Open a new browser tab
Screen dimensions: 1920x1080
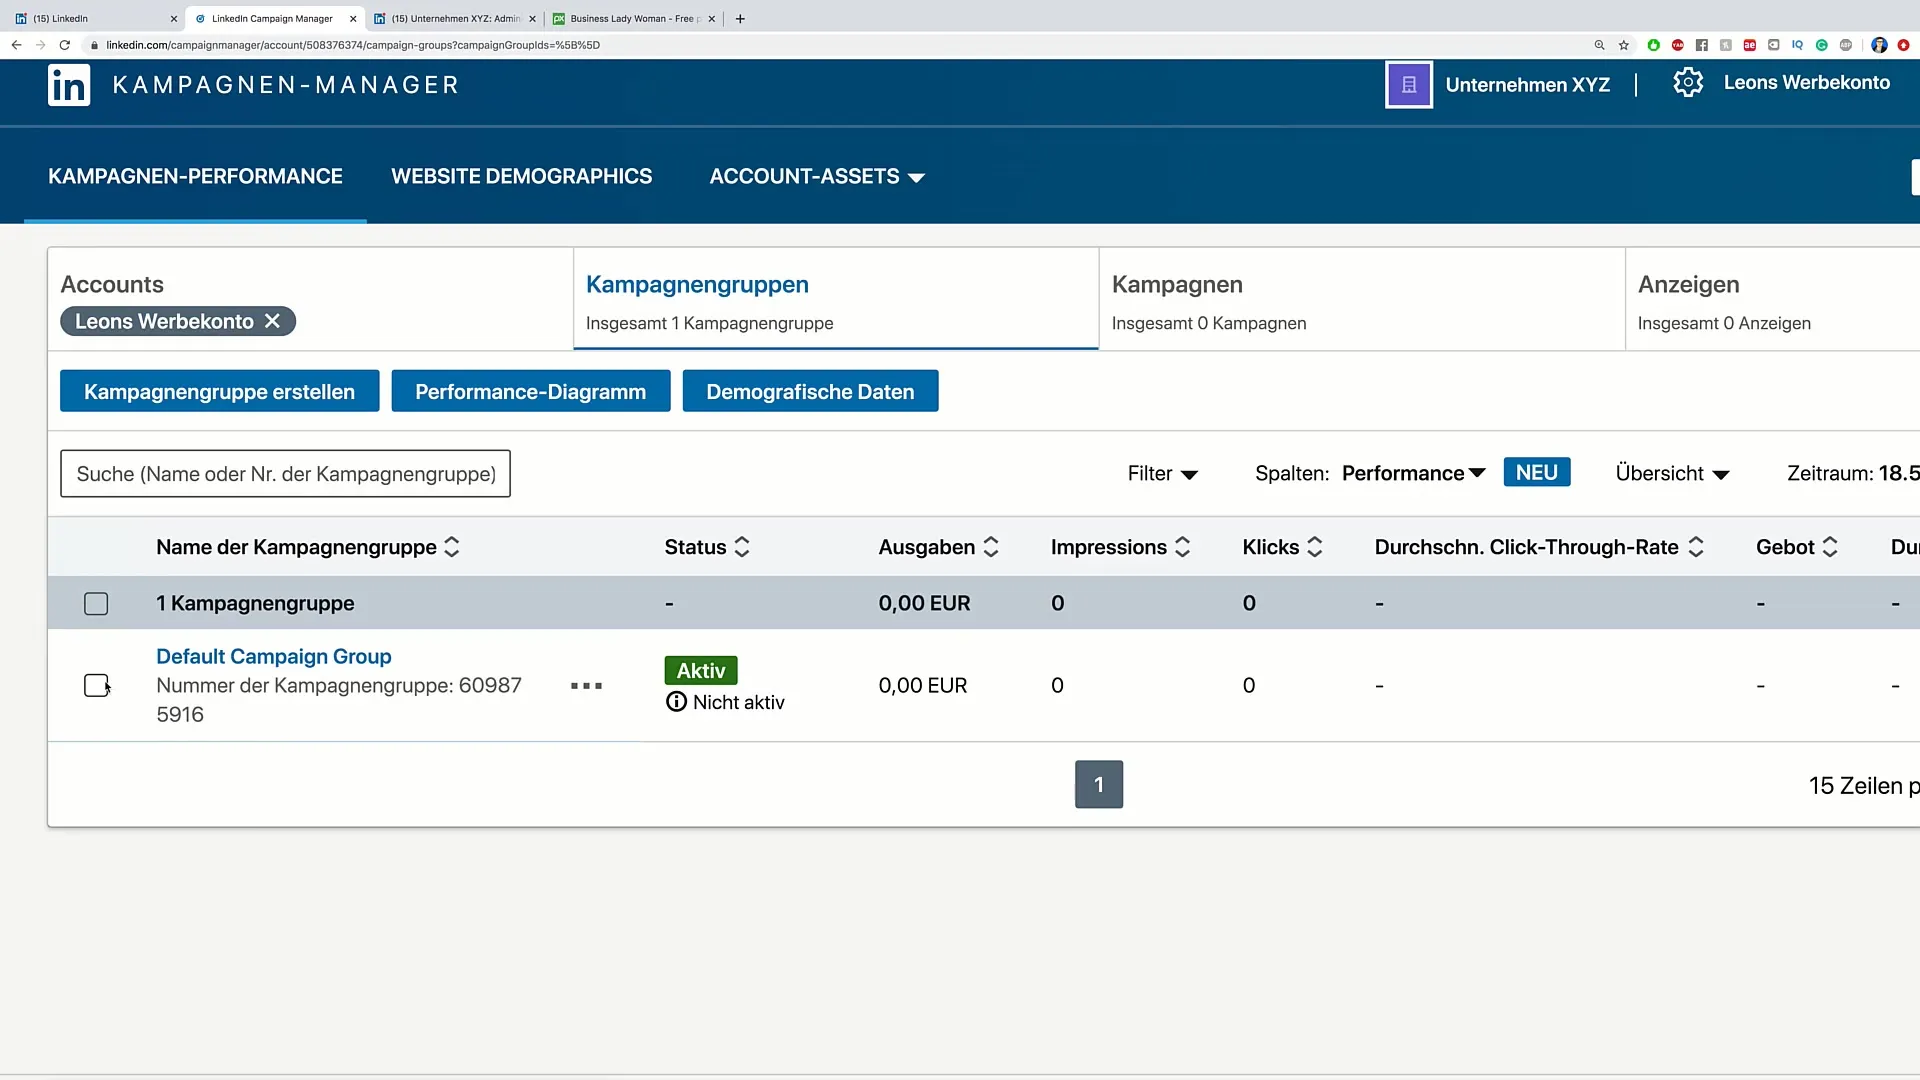pos(740,18)
